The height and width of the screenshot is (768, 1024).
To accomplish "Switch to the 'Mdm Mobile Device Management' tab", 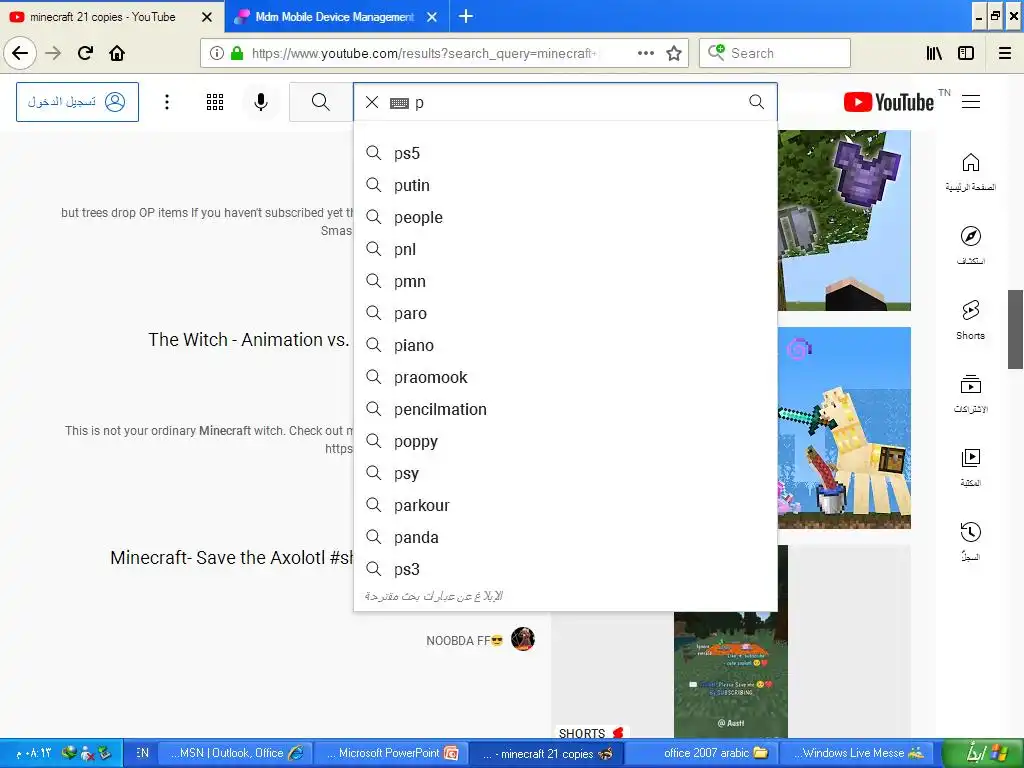I will 334,17.
